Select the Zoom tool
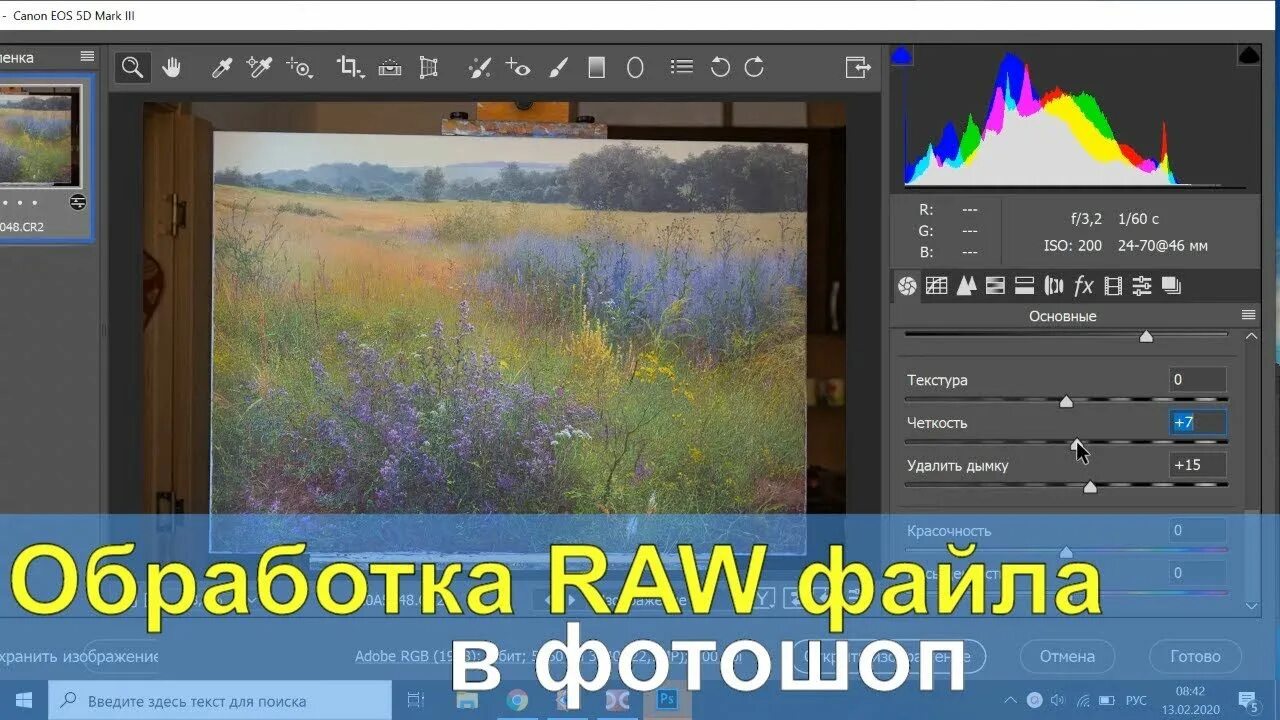This screenshot has height=720, width=1280. 132,67
